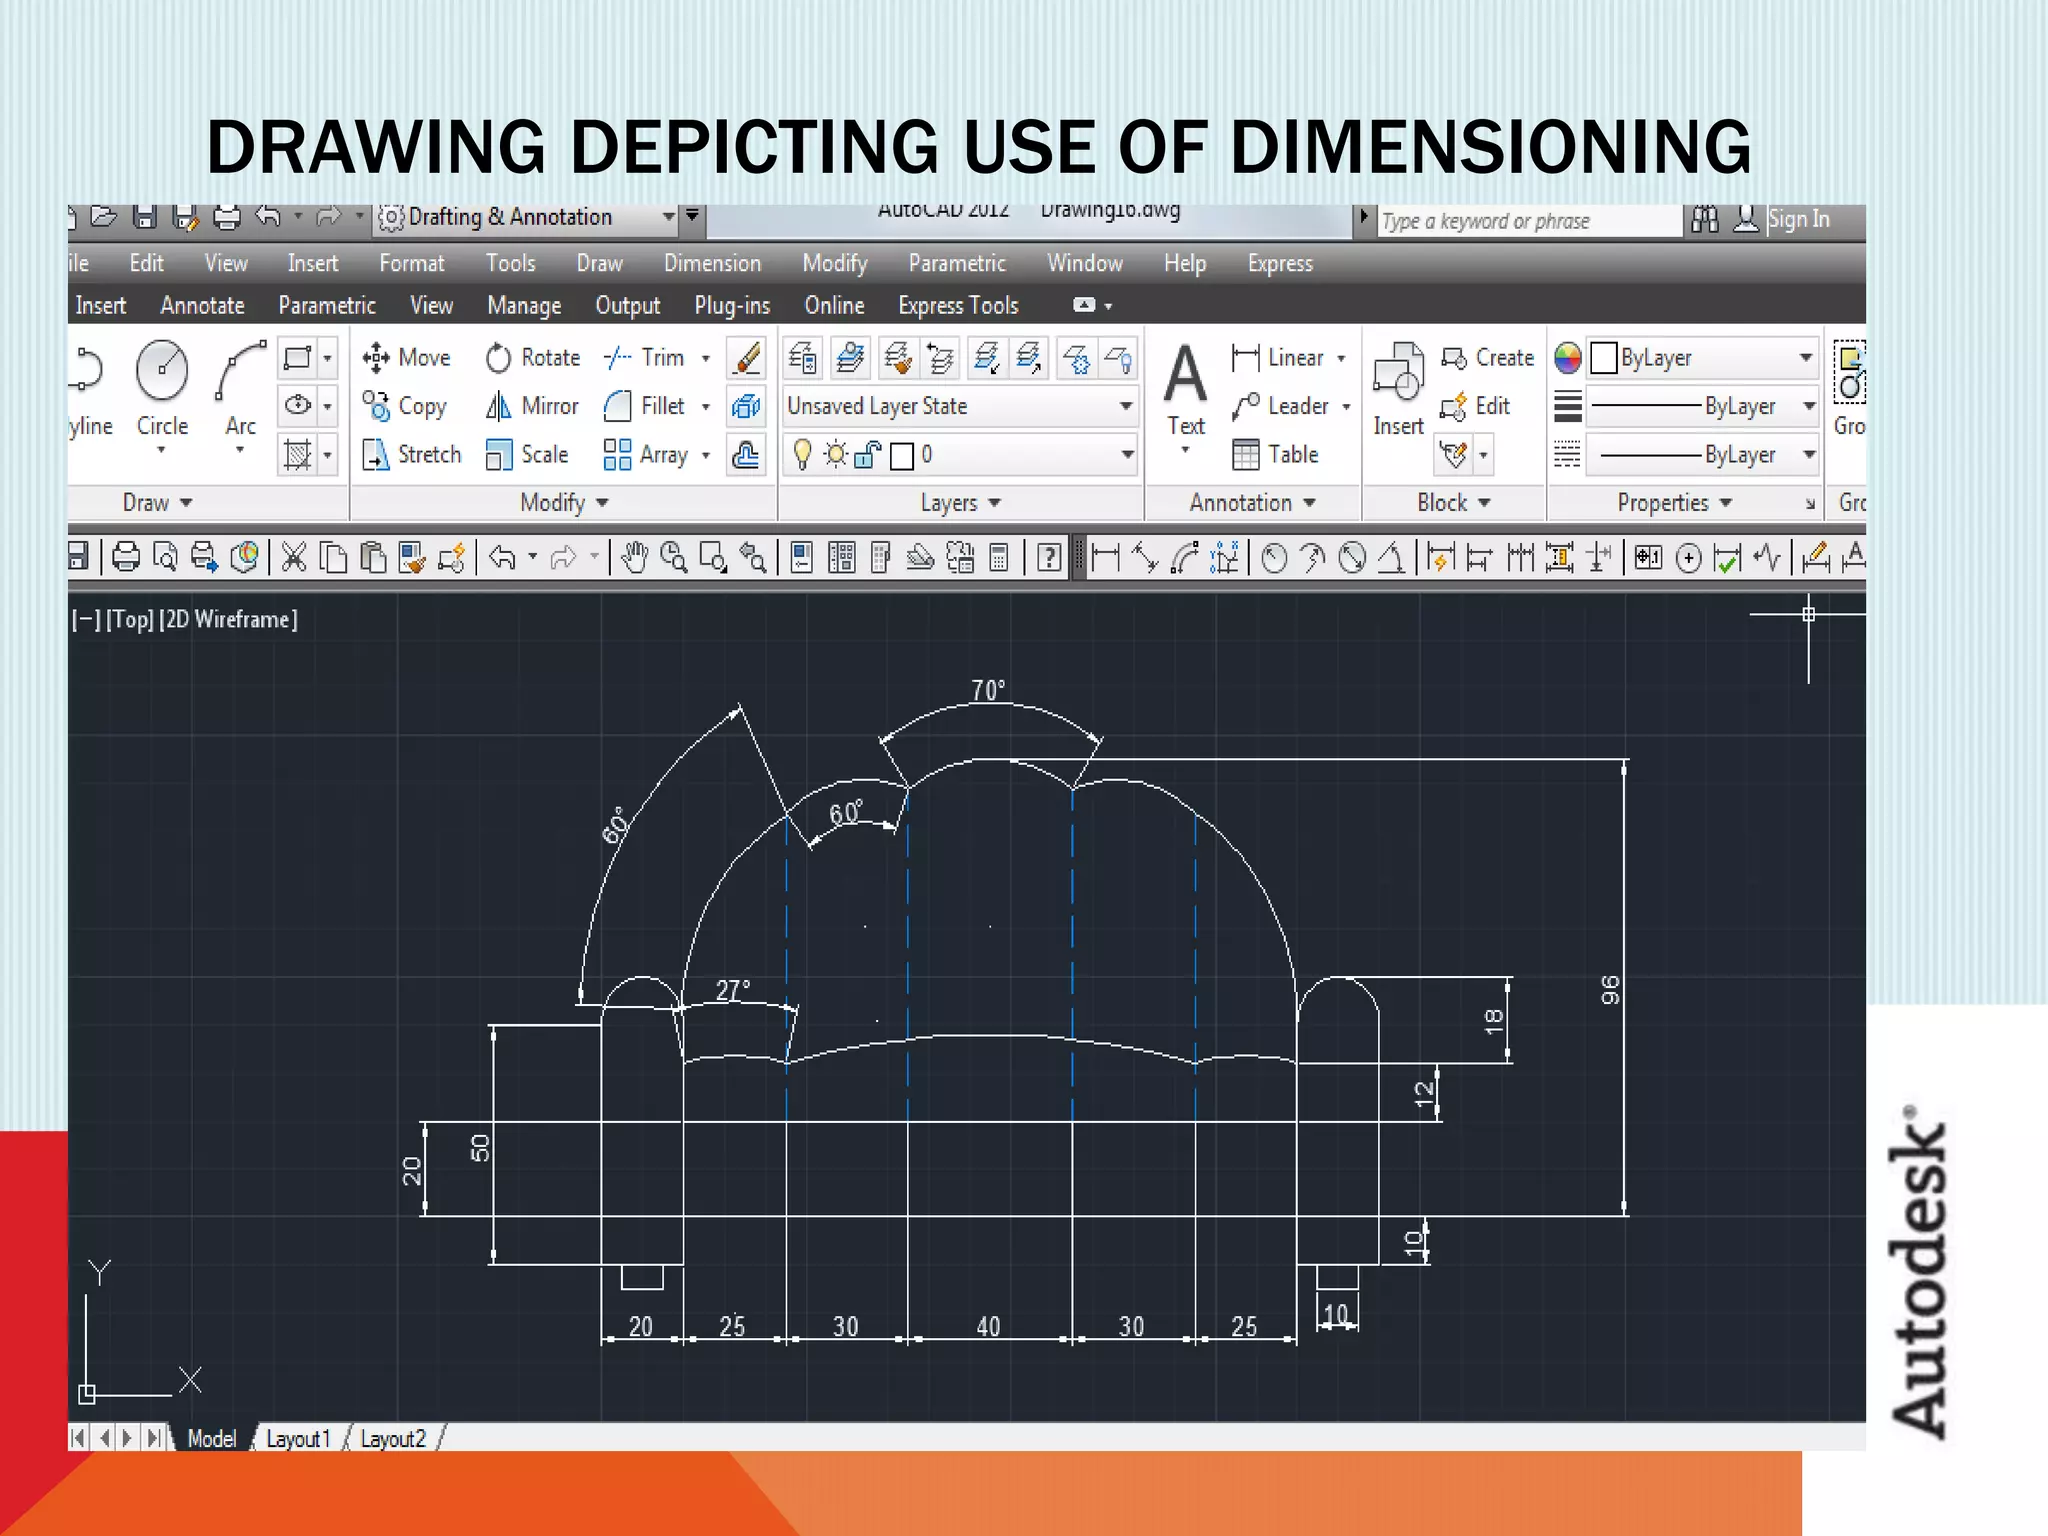Click the Help question mark toolbar icon
Image resolution: width=2048 pixels, height=1536 pixels.
coord(1049,557)
